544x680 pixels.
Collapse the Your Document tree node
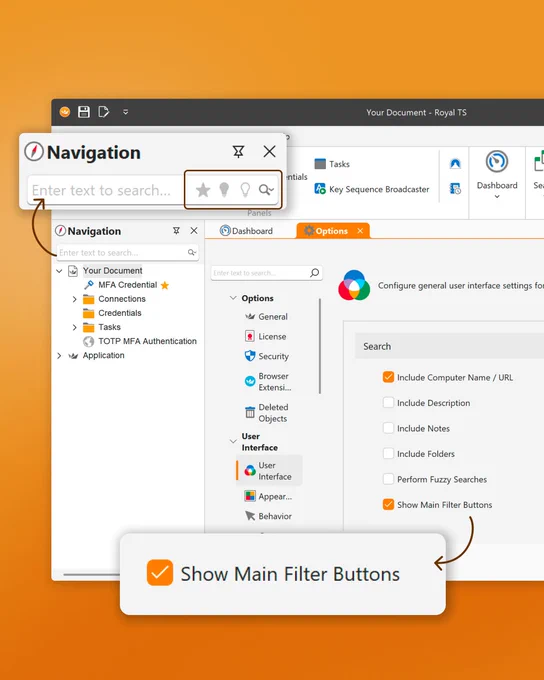click(x=59, y=271)
